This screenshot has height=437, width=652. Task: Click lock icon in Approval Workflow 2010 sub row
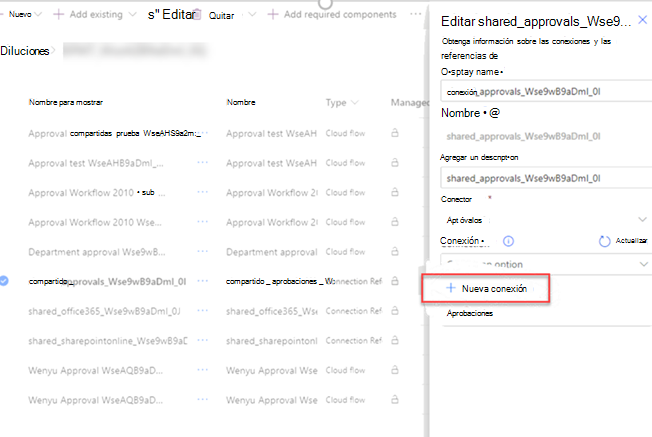(395, 192)
